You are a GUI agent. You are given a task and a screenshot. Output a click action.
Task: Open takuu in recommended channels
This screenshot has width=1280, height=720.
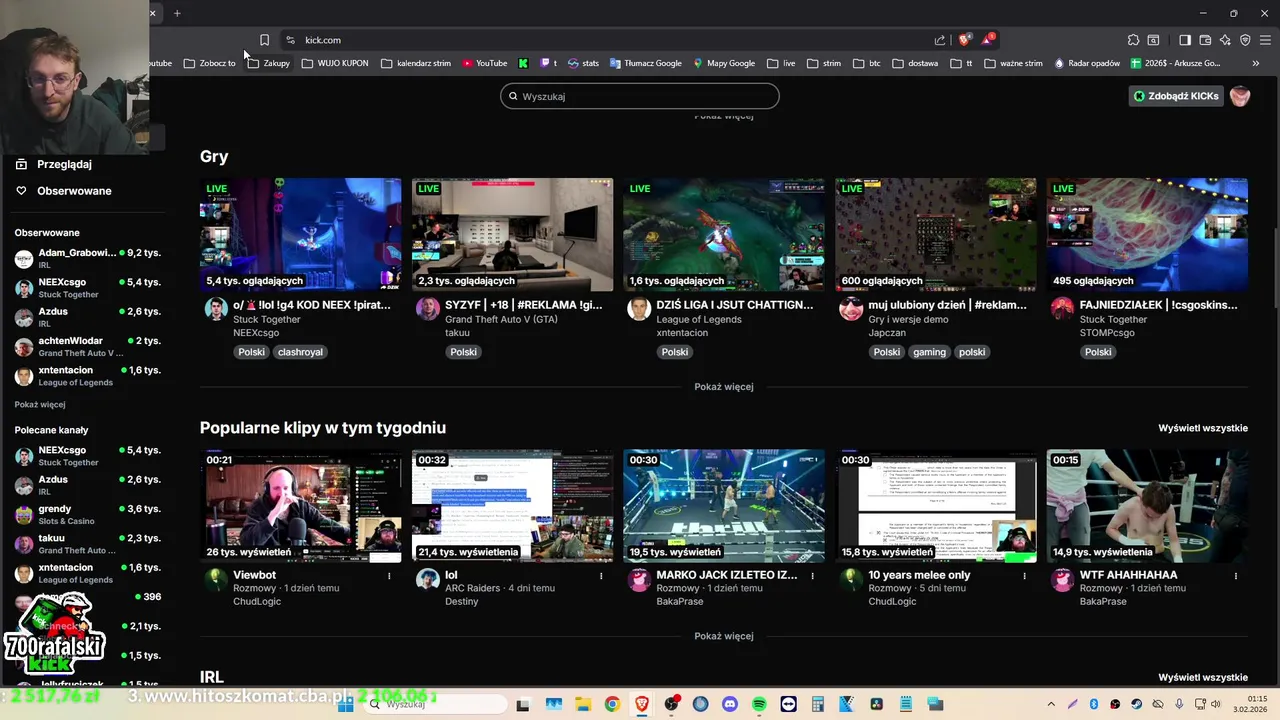(88, 543)
